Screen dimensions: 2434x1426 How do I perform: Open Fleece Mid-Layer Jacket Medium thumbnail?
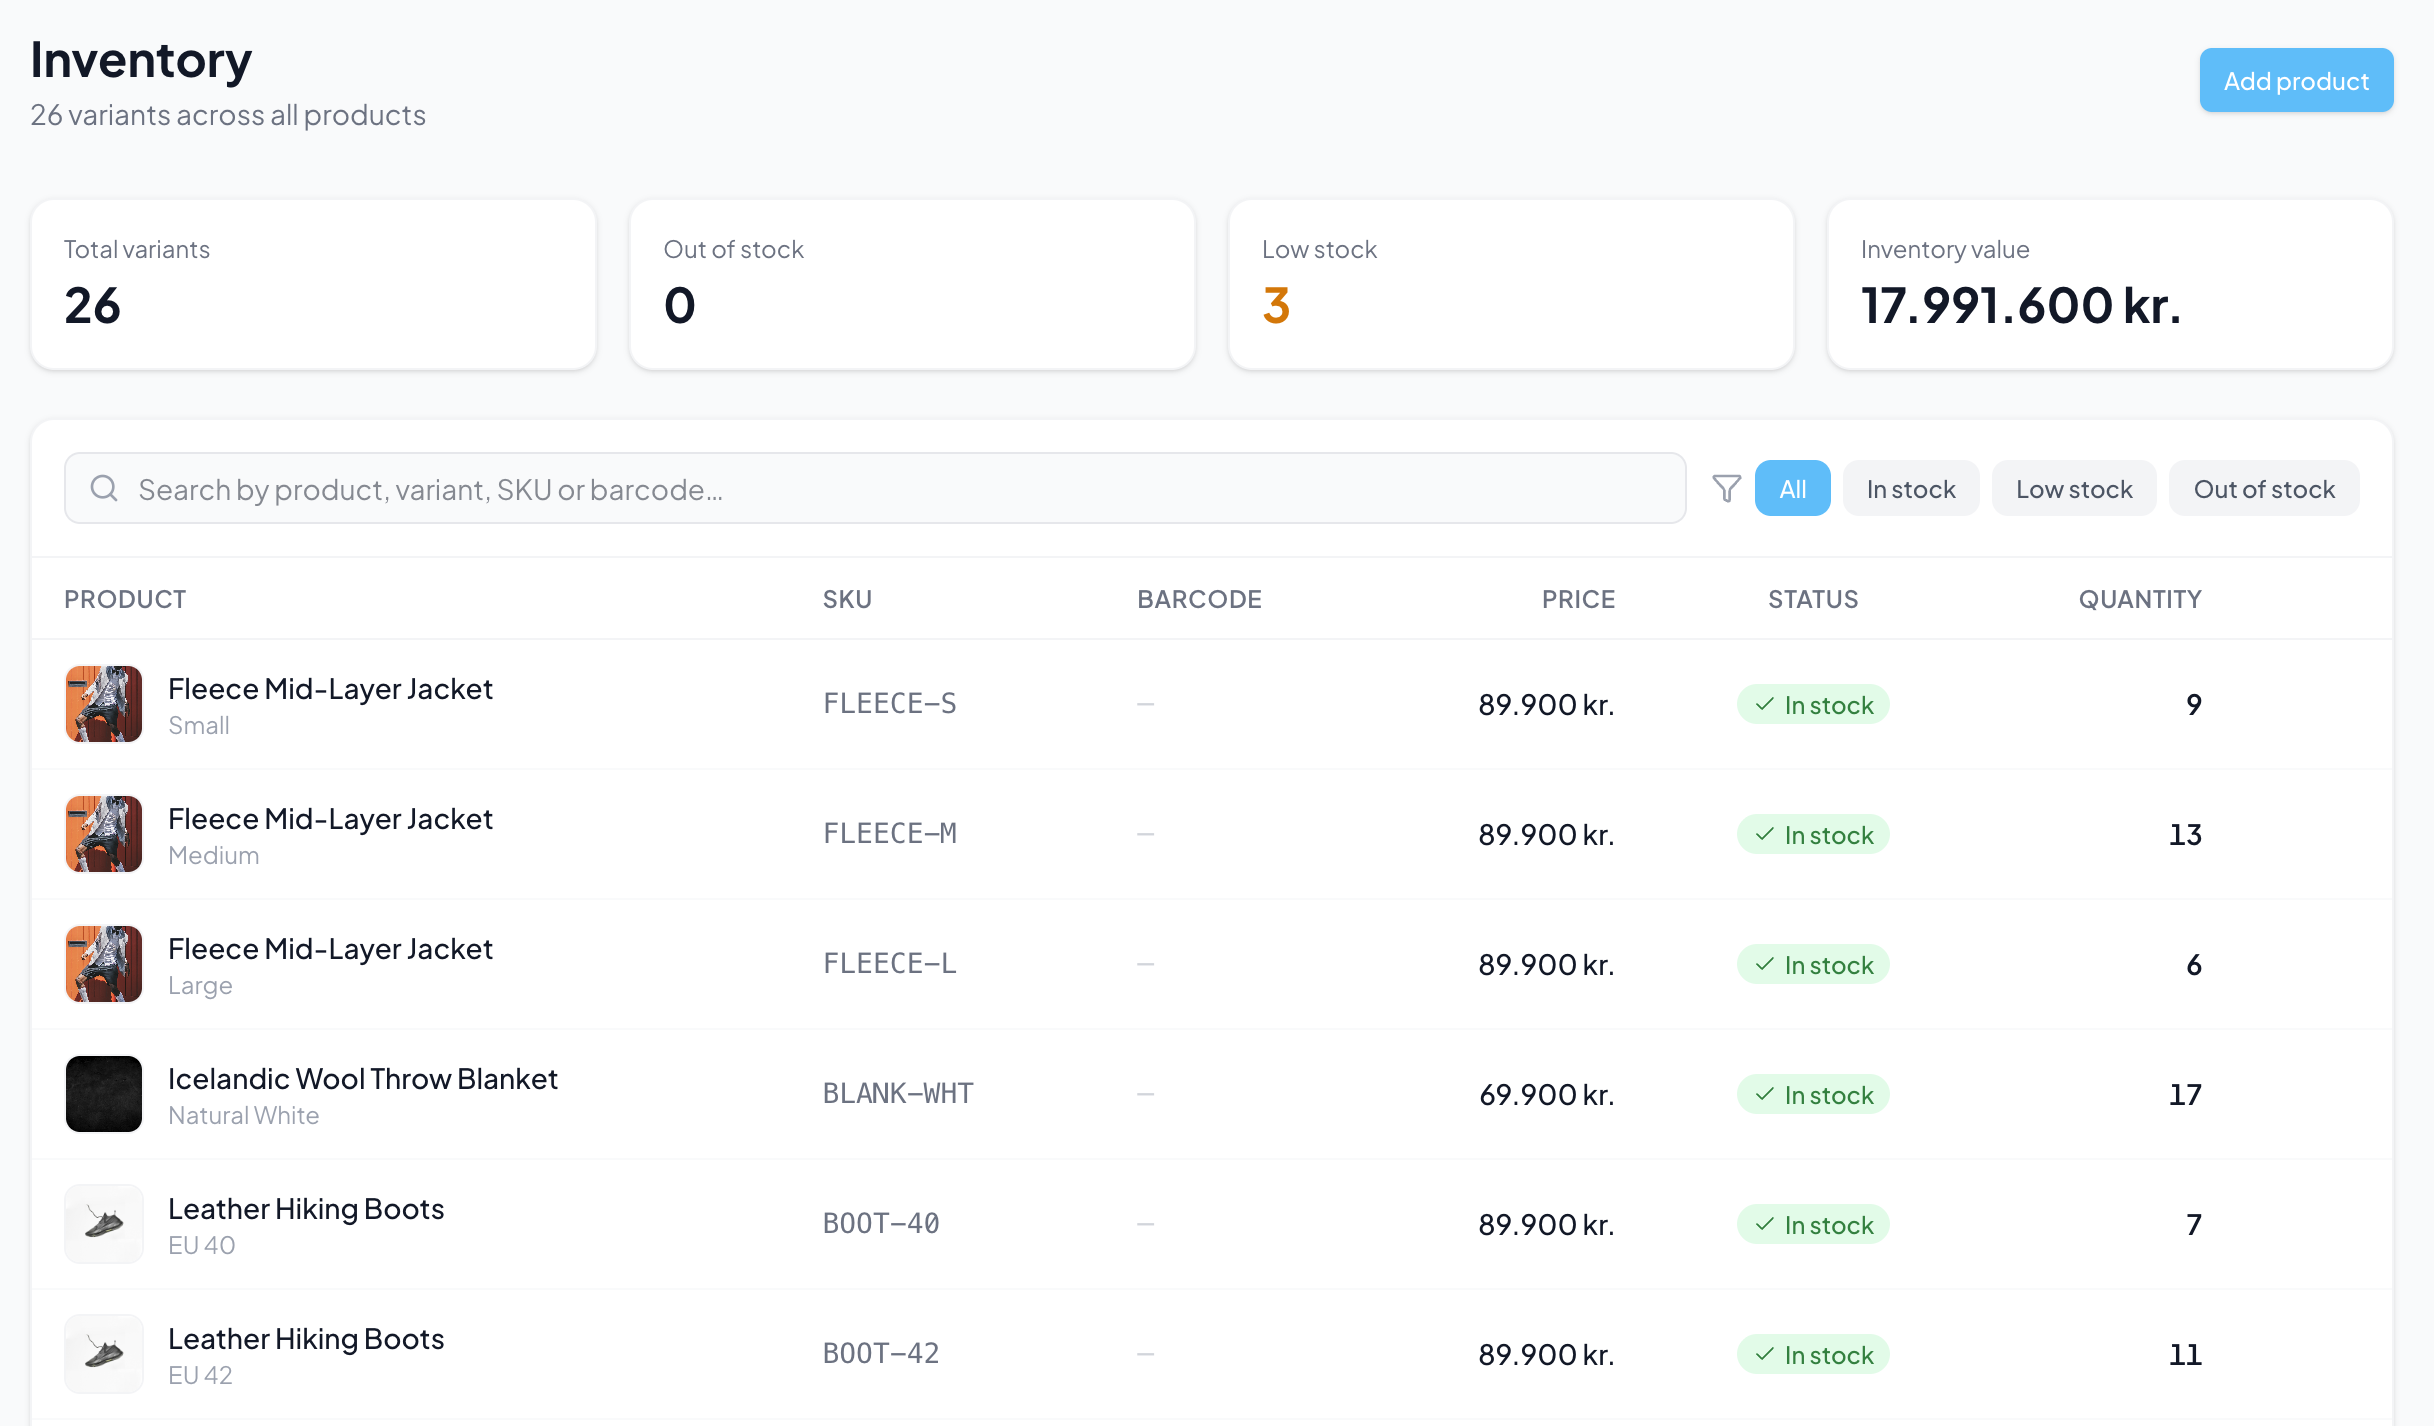pyautogui.click(x=104, y=834)
